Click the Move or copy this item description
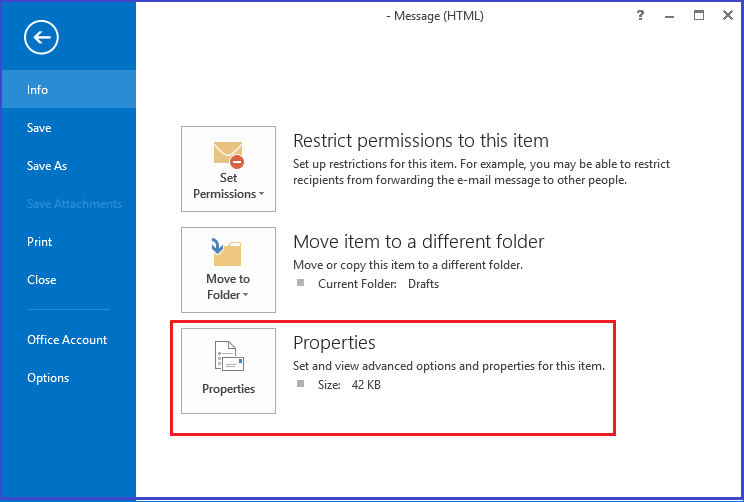The width and height of the screenshot is (744, 502). click(x=408, y=265)
